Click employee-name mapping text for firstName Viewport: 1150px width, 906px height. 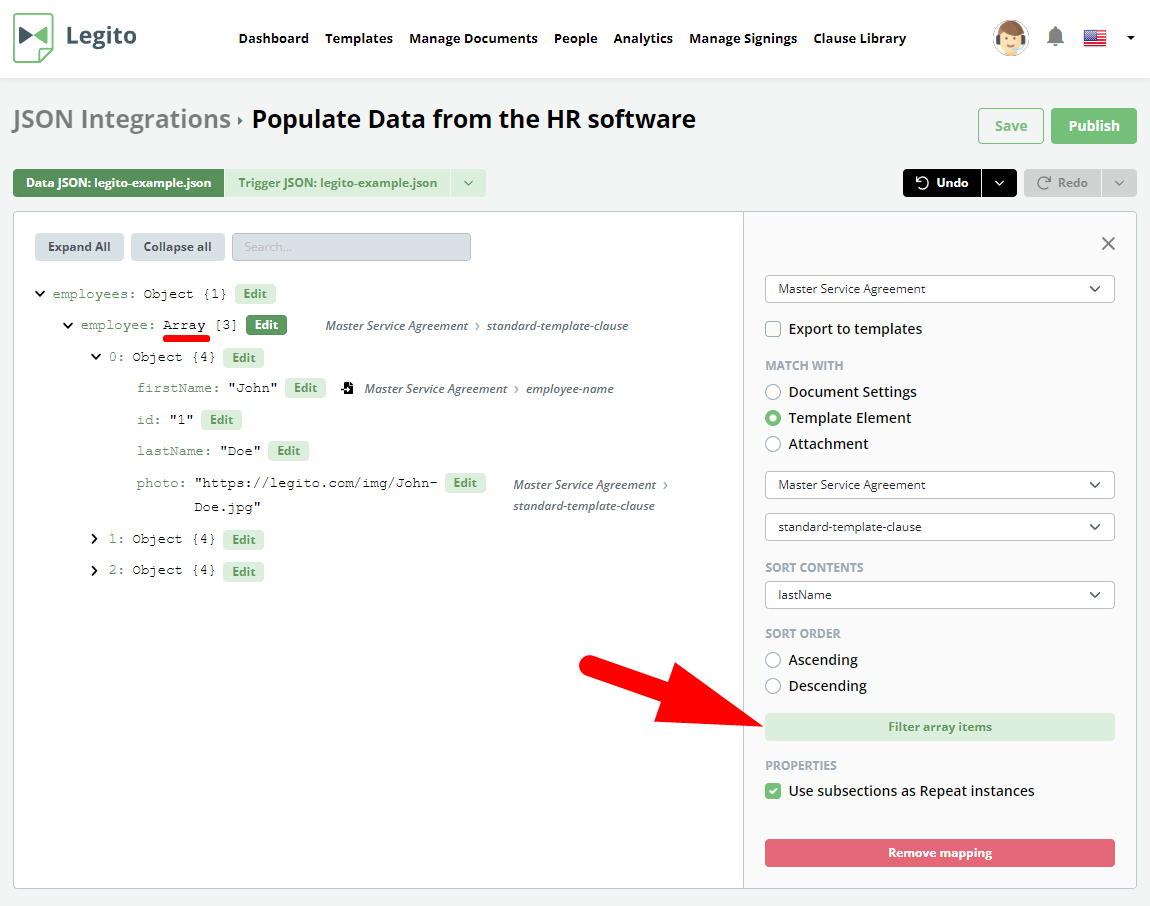[569, 389]
